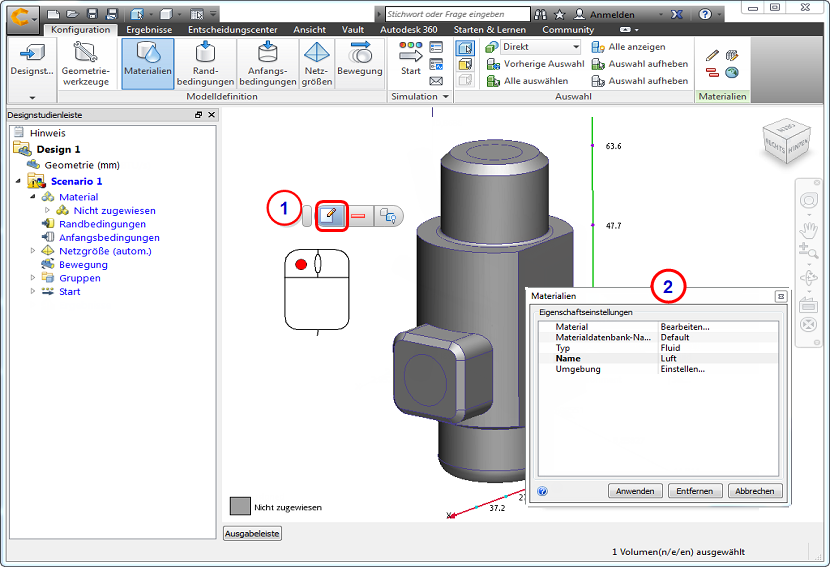This screenshot has height=567, width=830.
Task: Select the Hinweis tree item
Action: click(47, 133)
